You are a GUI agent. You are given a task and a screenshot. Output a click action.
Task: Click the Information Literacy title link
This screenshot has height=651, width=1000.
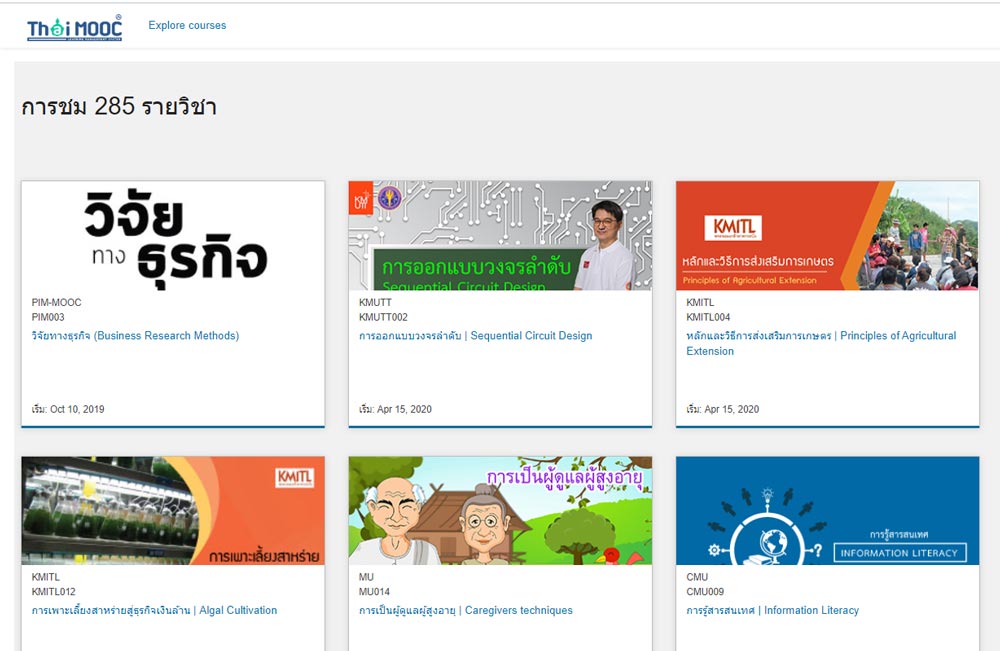click(x=772, y=611)
